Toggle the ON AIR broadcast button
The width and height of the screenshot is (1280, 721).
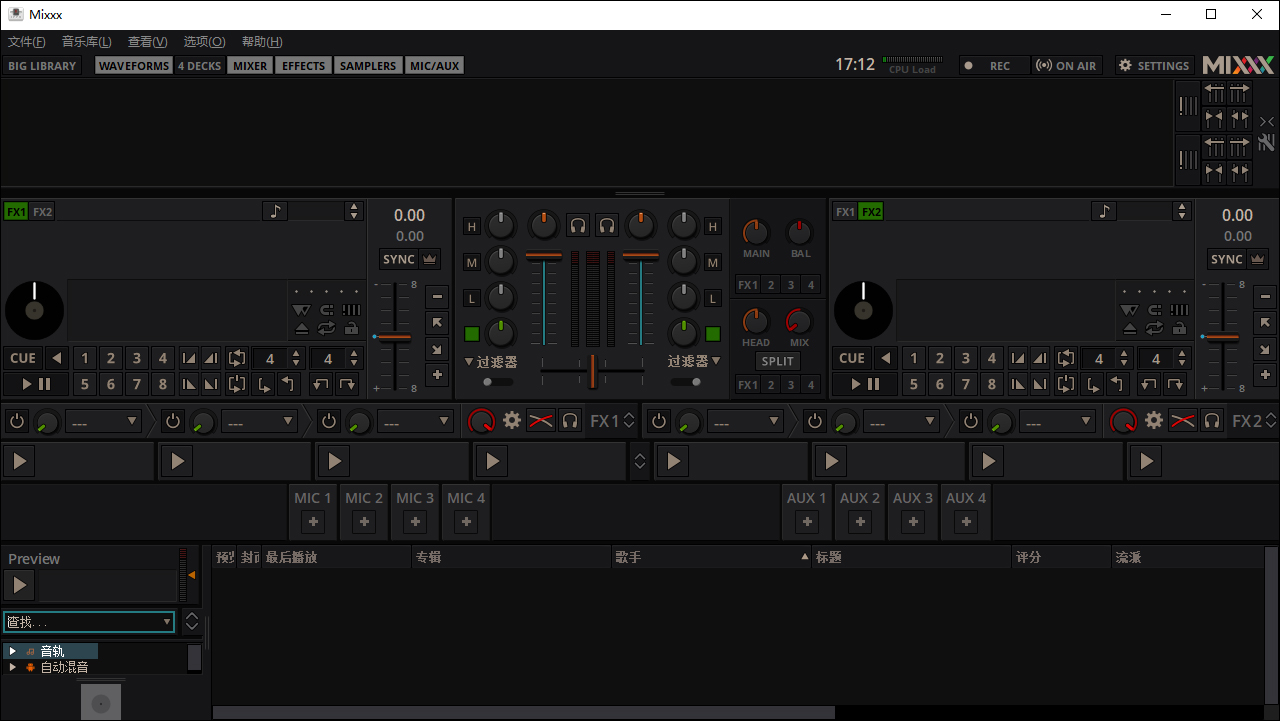[1066, 66]
